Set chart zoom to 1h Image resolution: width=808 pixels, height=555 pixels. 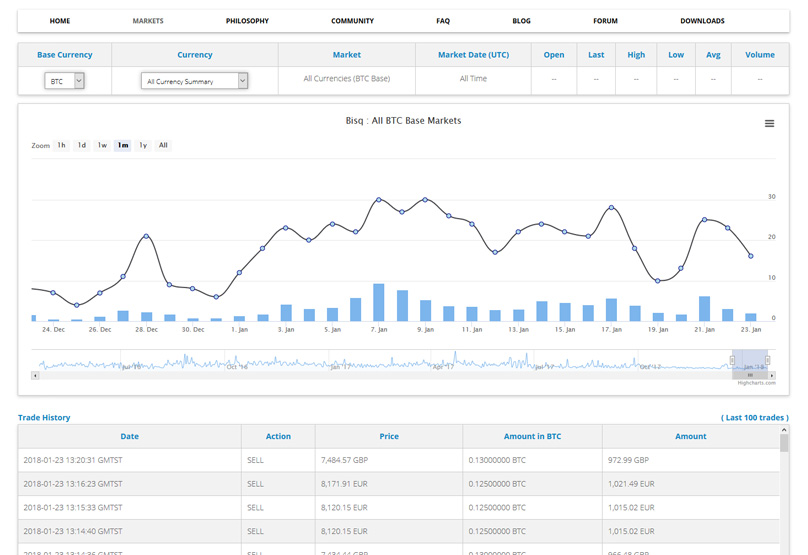61,145
